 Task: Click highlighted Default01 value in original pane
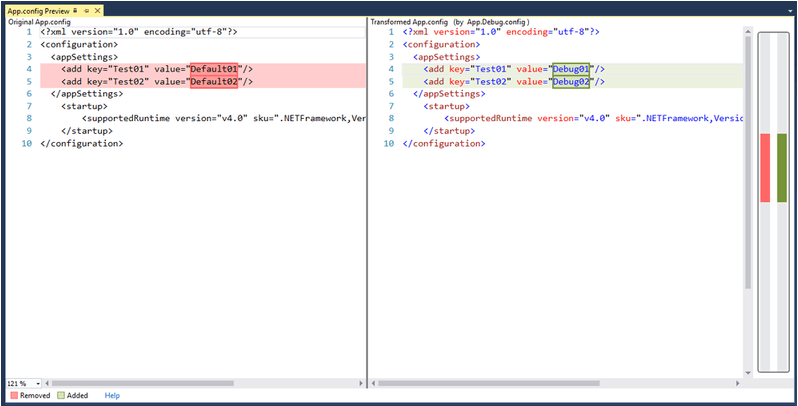214,69
